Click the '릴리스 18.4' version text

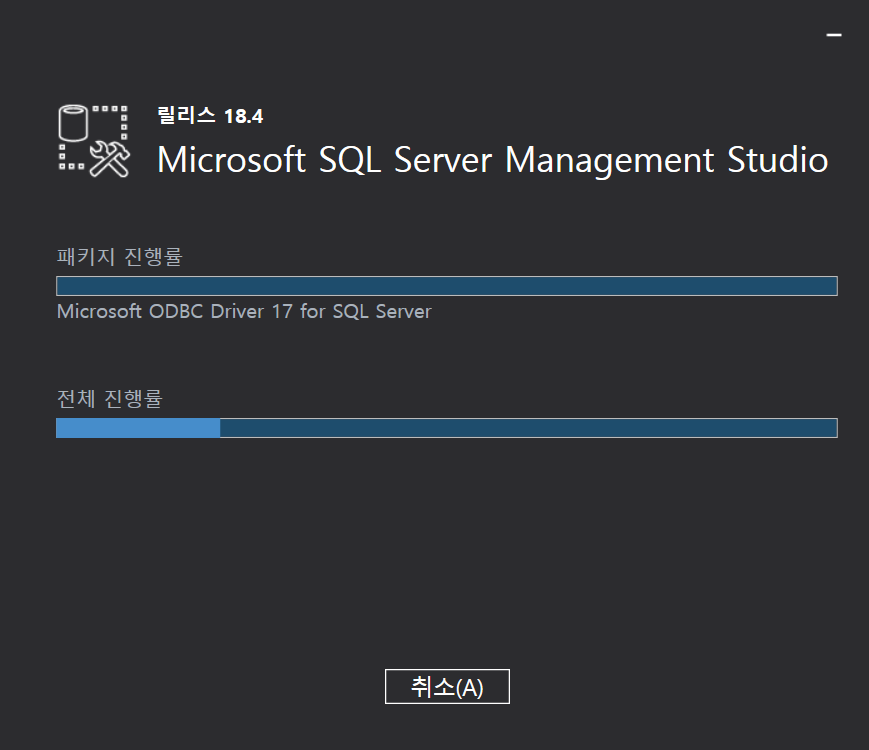210,115
